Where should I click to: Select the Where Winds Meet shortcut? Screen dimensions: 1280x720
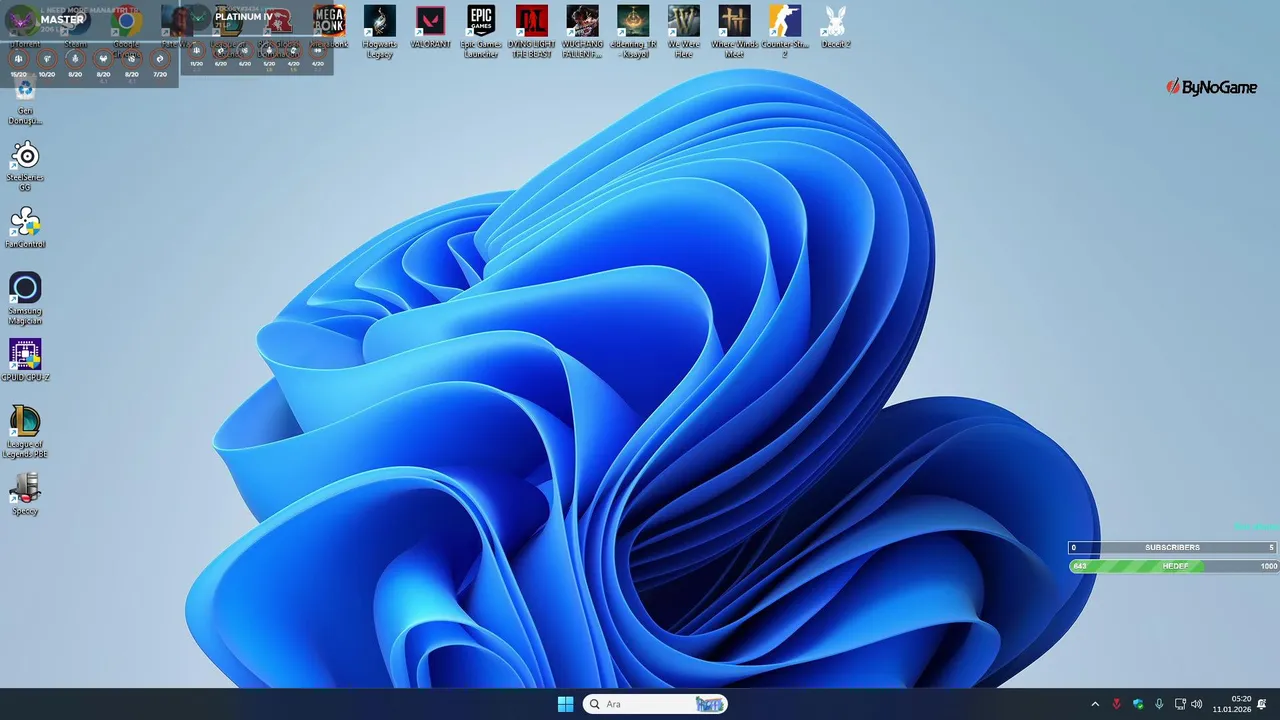[x=734, y=31]
